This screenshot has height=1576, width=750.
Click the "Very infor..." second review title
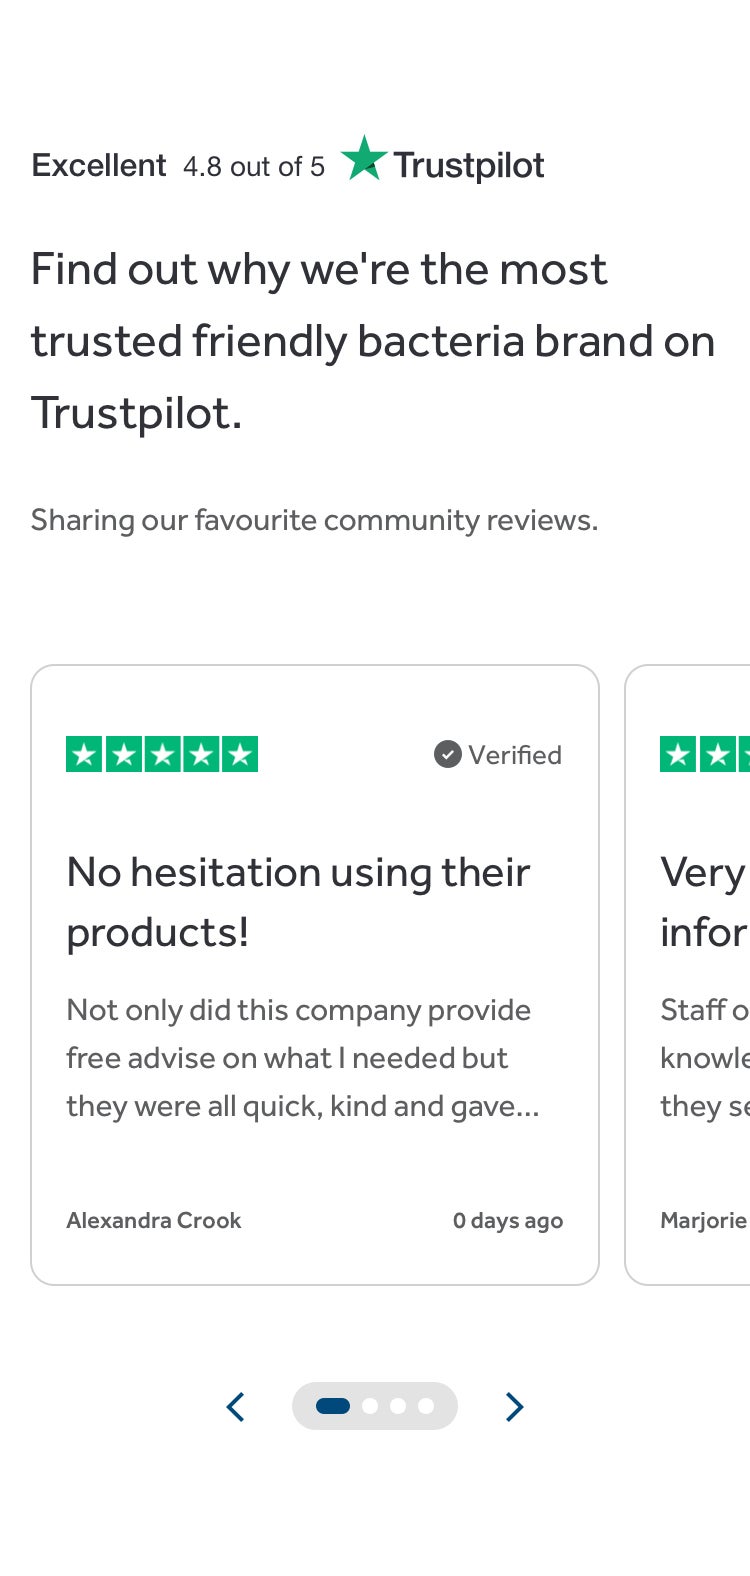point(704,902)
